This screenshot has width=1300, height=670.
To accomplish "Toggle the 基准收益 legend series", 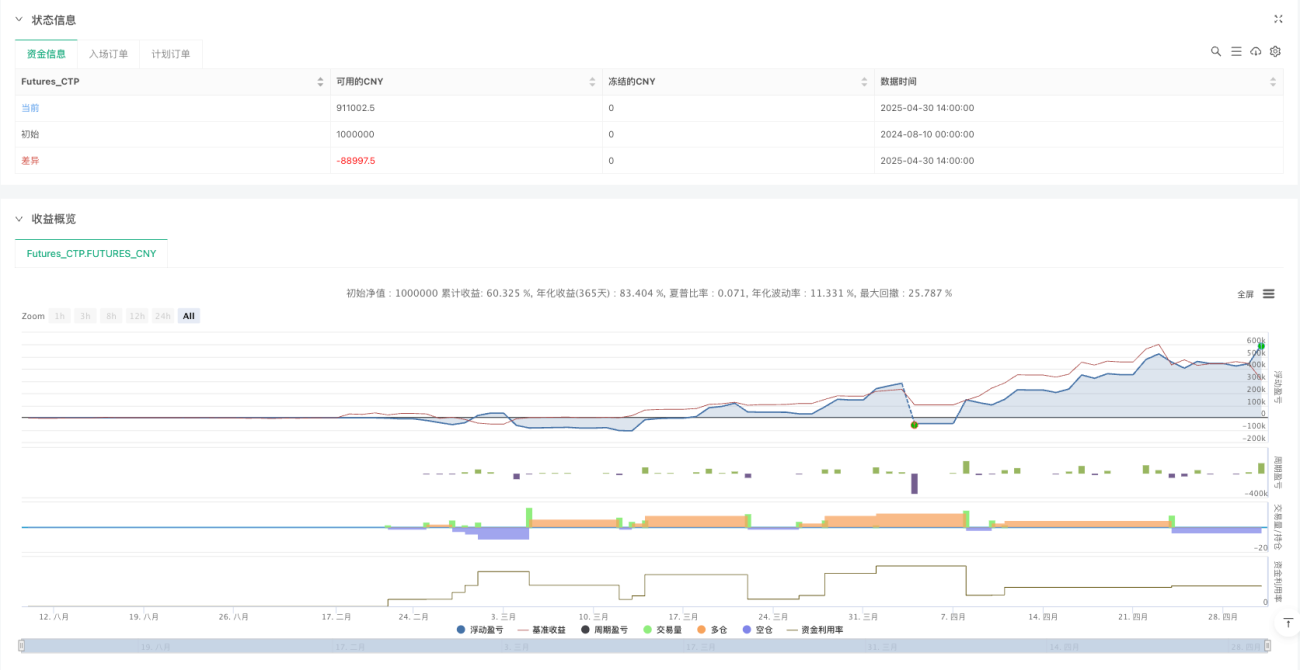I will (542, 630).
